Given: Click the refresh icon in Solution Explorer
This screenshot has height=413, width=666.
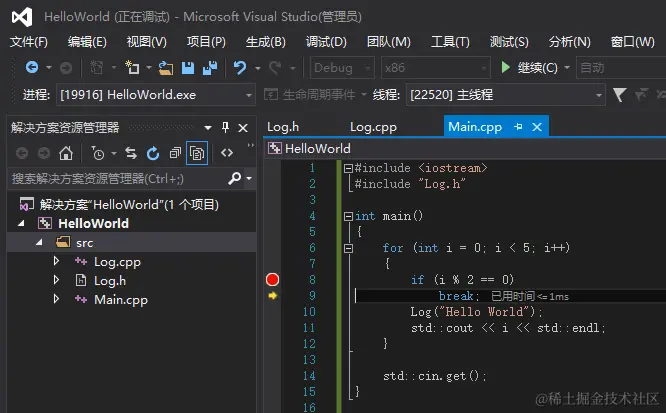Looking at the screenshot, I should [153, 153].
